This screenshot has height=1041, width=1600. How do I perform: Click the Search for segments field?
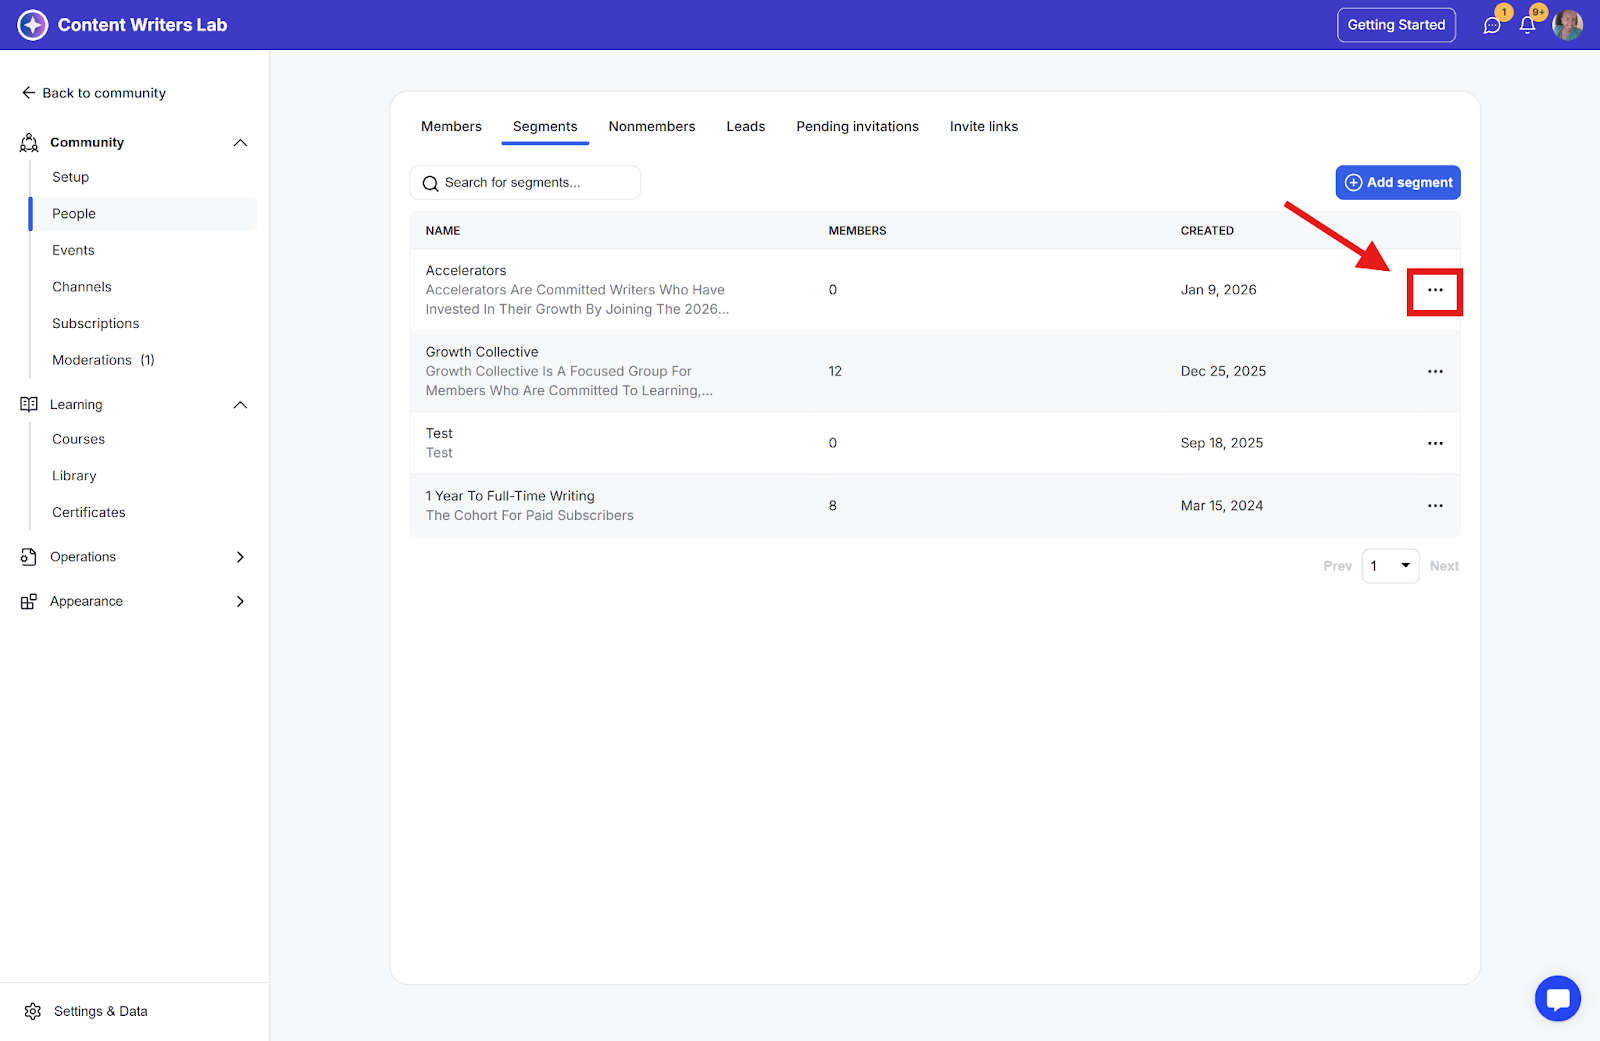coord(525,183)
